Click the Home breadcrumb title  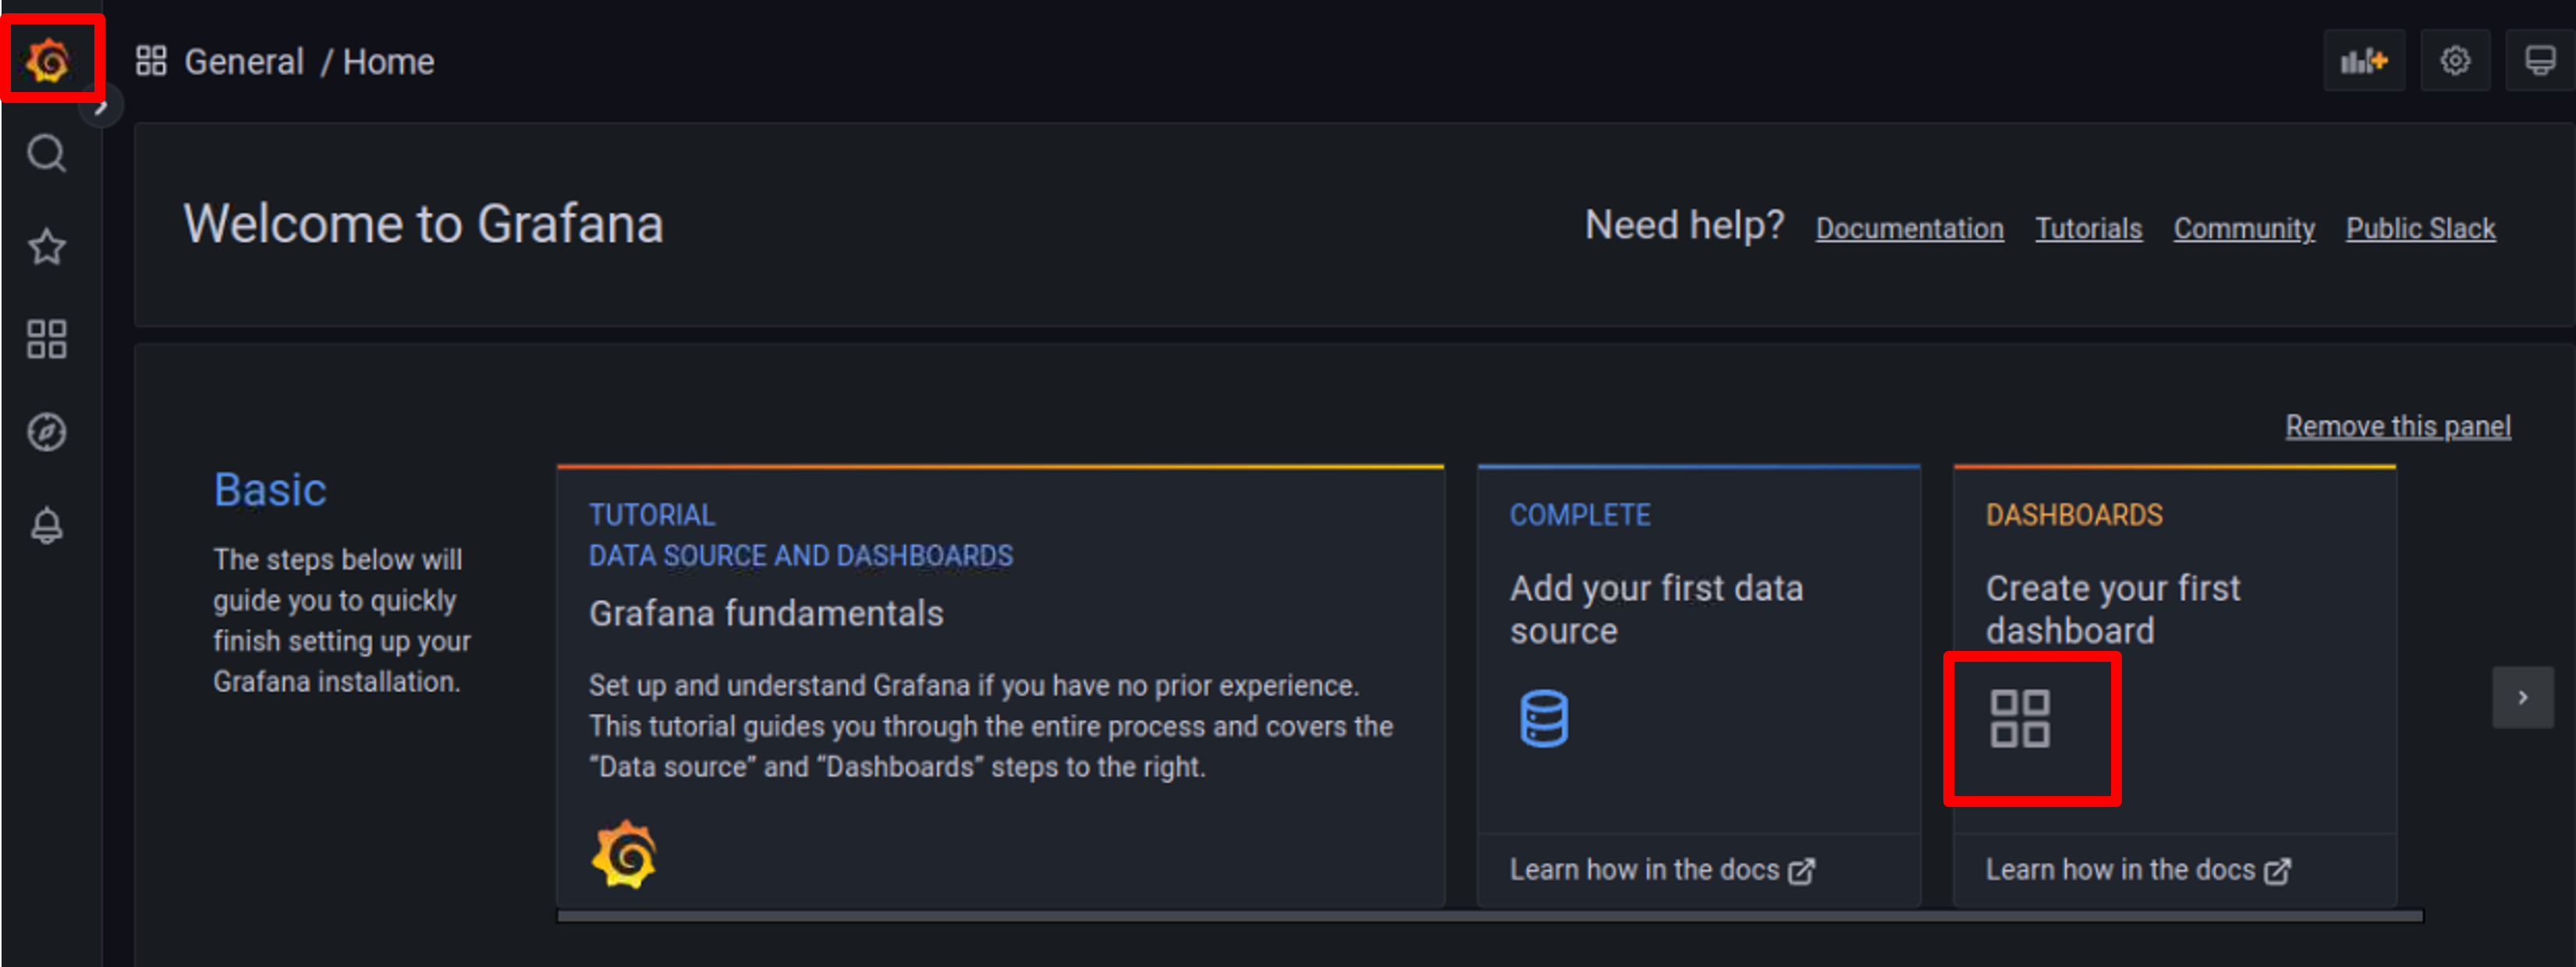point(388,62)
